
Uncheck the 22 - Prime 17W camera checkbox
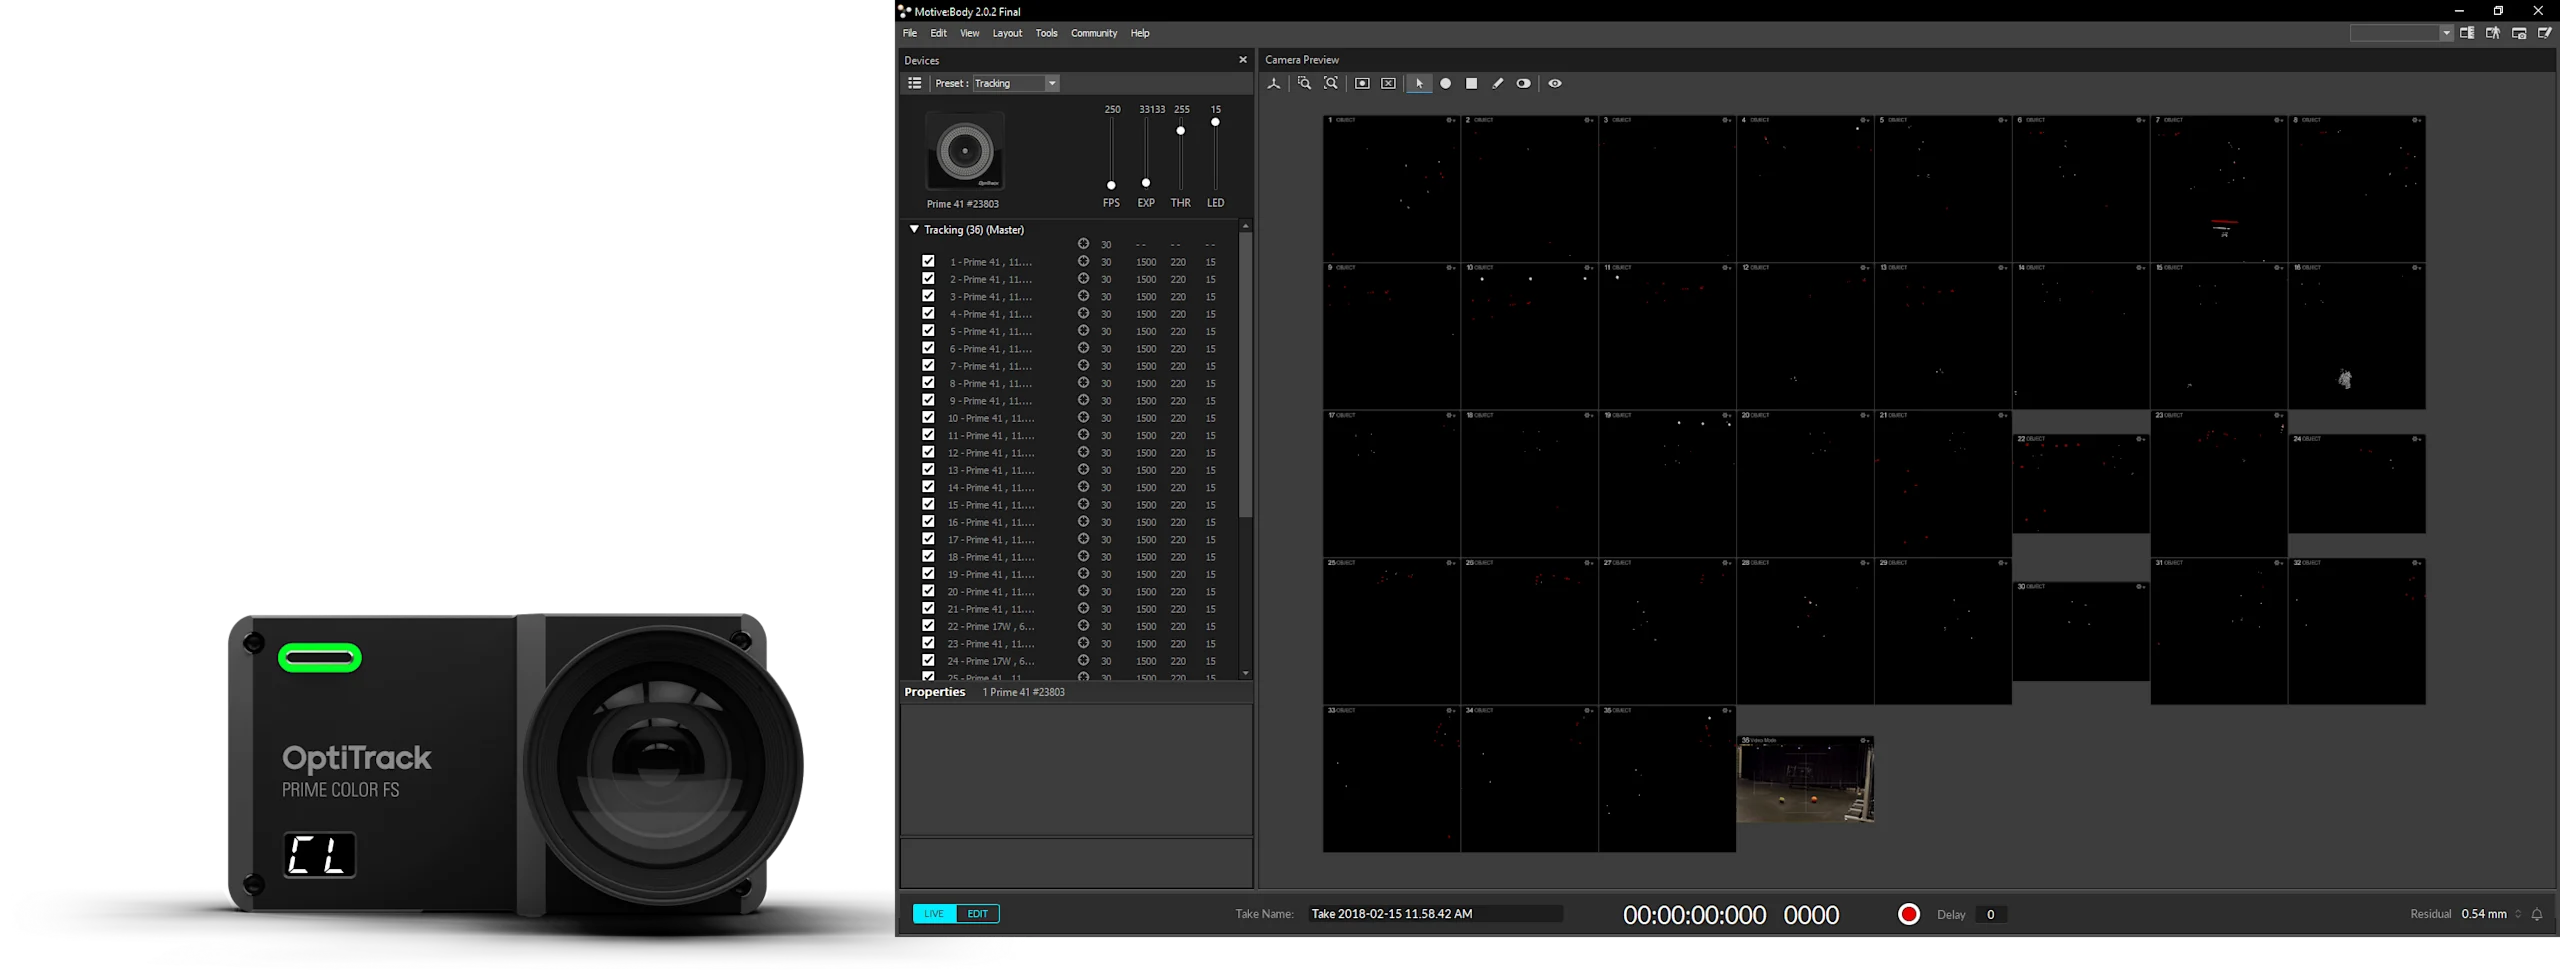point(928,626)
